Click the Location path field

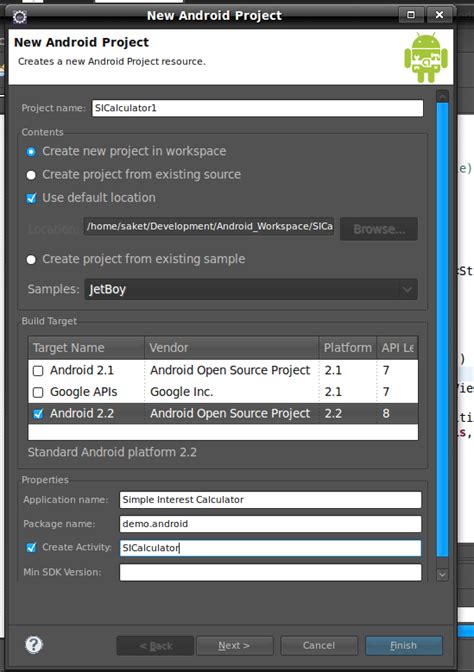coord(209,226)
